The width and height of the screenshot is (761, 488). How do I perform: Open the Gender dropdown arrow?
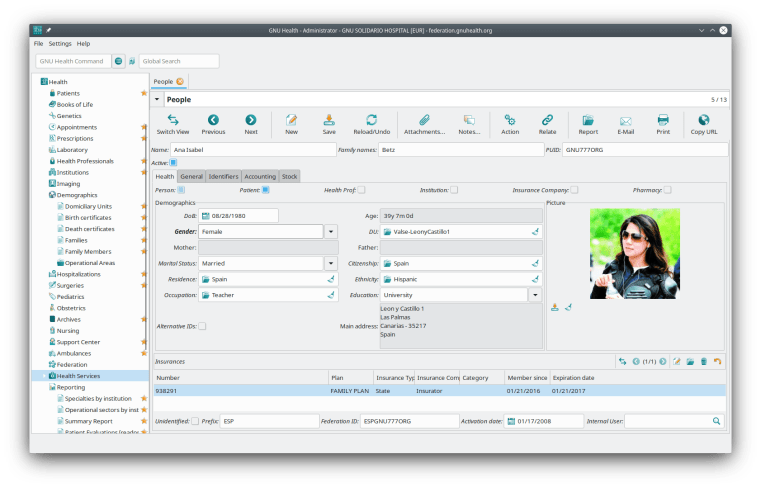pos(331,231)
